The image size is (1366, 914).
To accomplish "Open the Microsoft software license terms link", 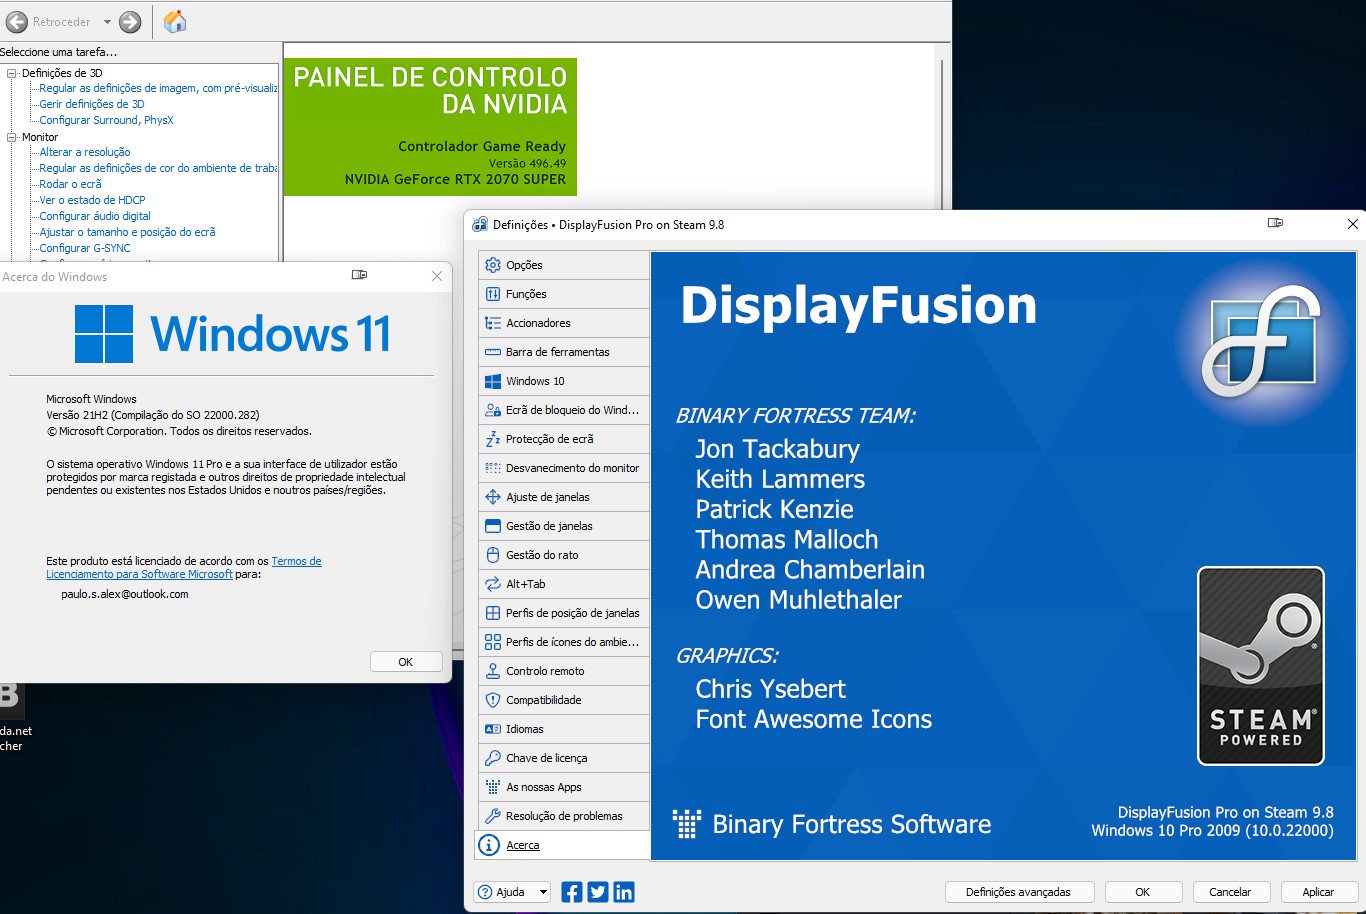I will (139, 574).
